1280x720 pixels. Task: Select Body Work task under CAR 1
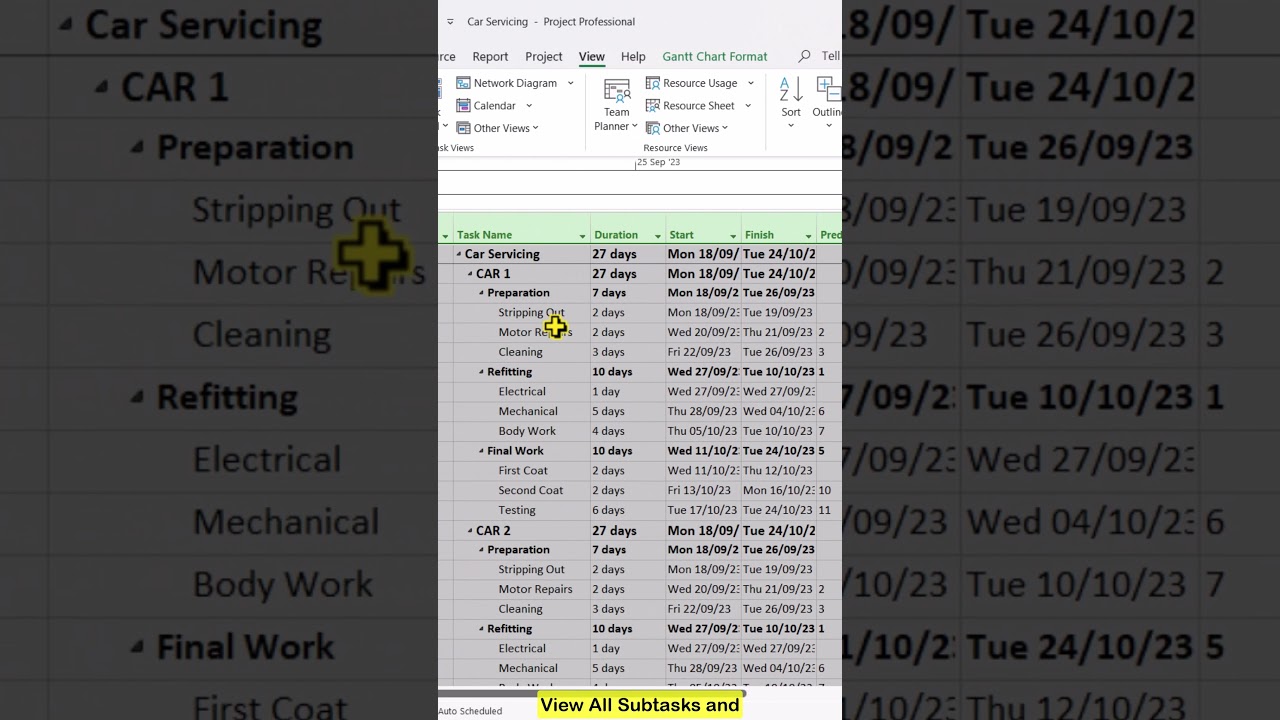(527, 431)
